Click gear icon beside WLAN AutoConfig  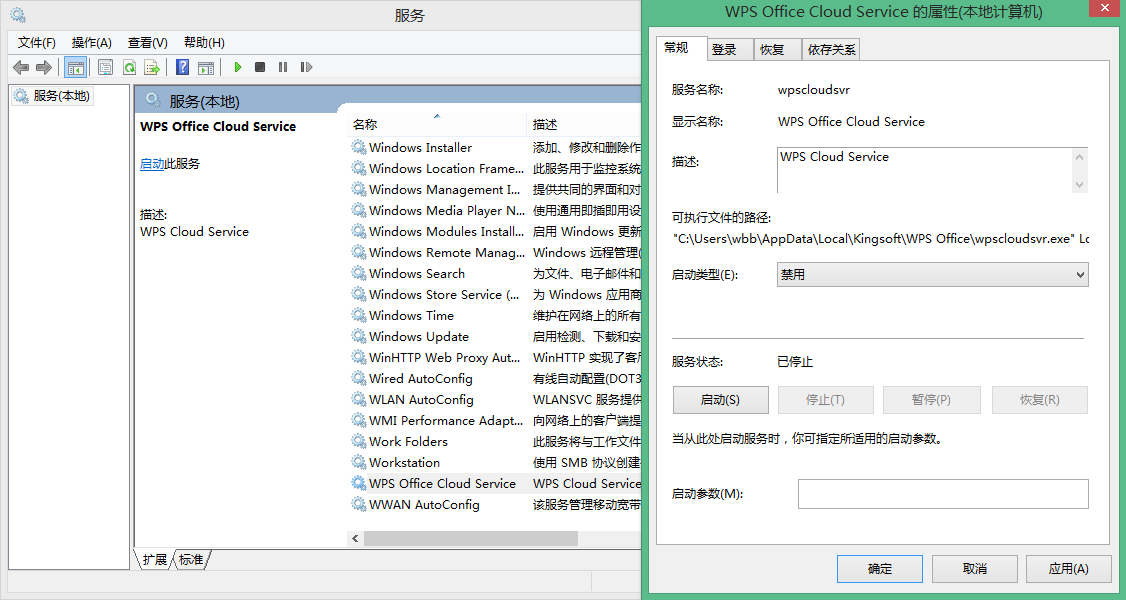tap(358, 399)
